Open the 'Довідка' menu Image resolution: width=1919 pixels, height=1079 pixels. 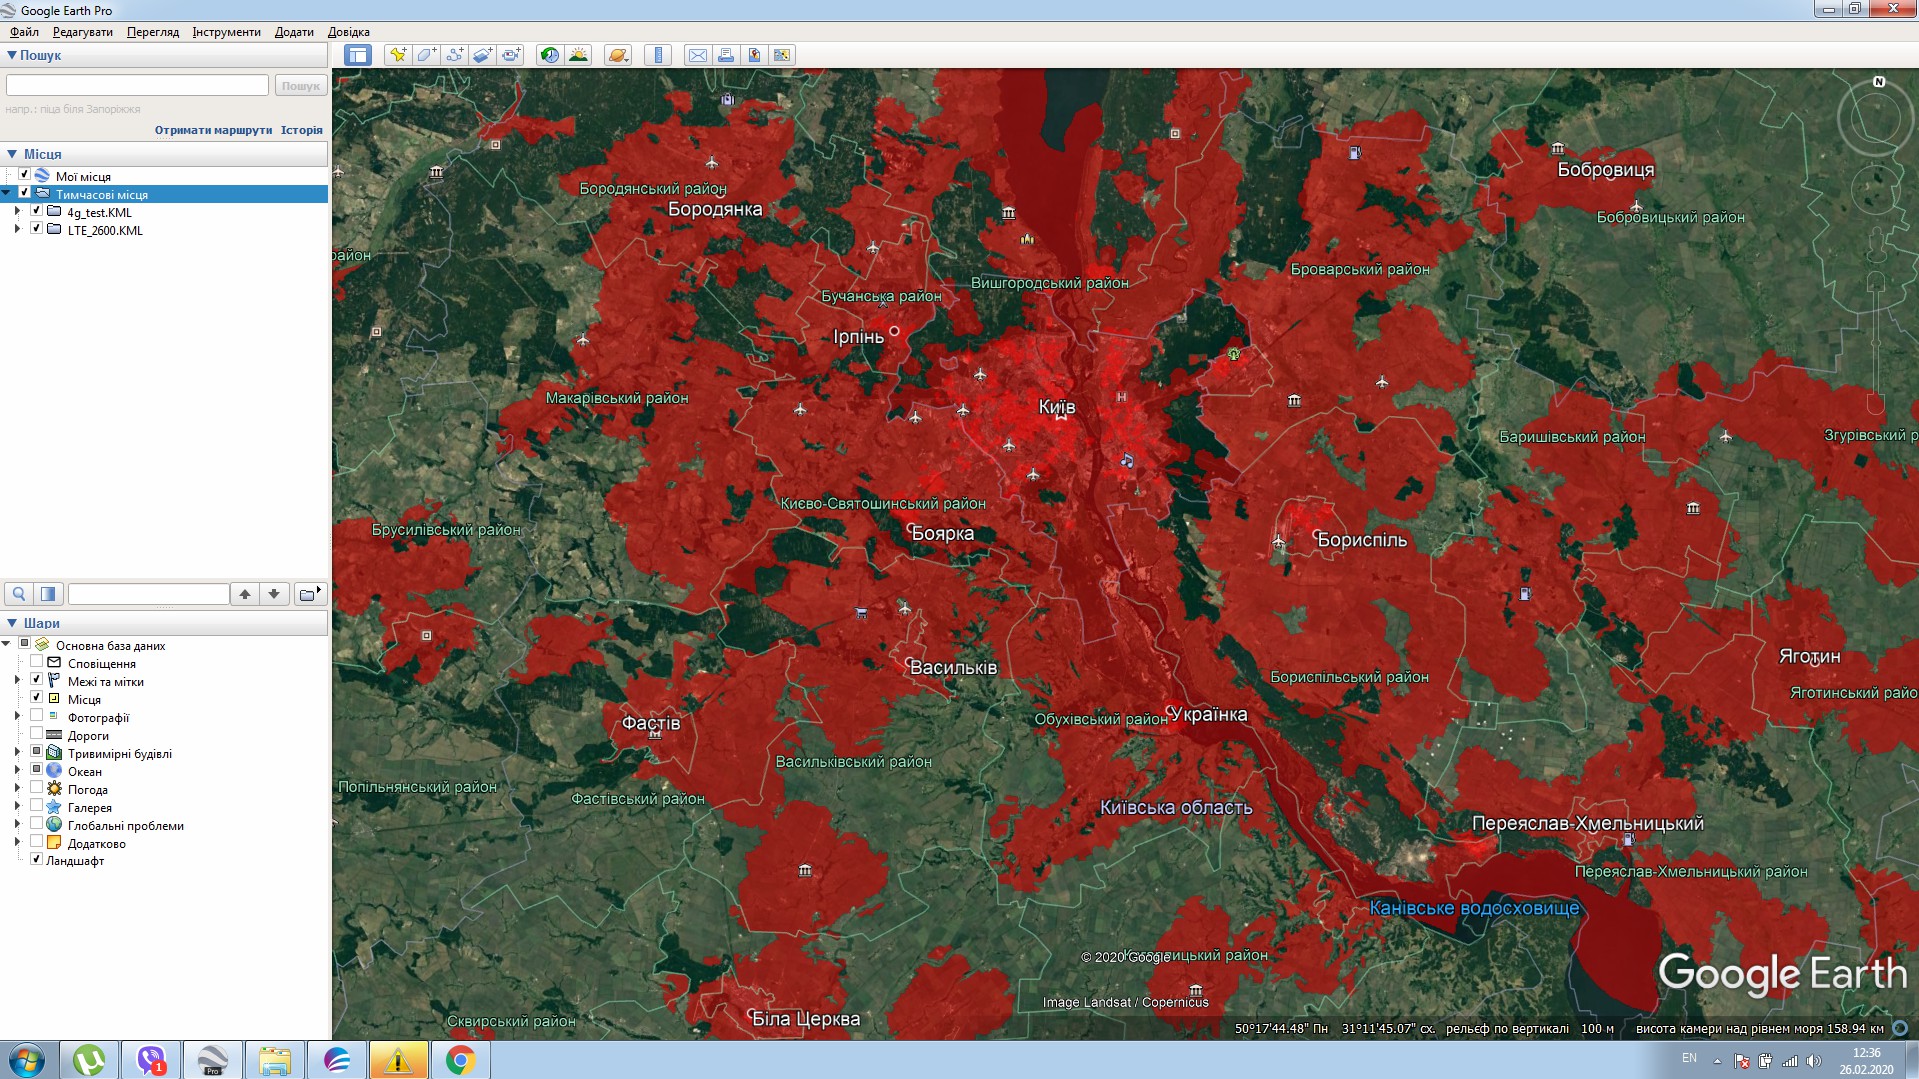(x=349, y=32)
